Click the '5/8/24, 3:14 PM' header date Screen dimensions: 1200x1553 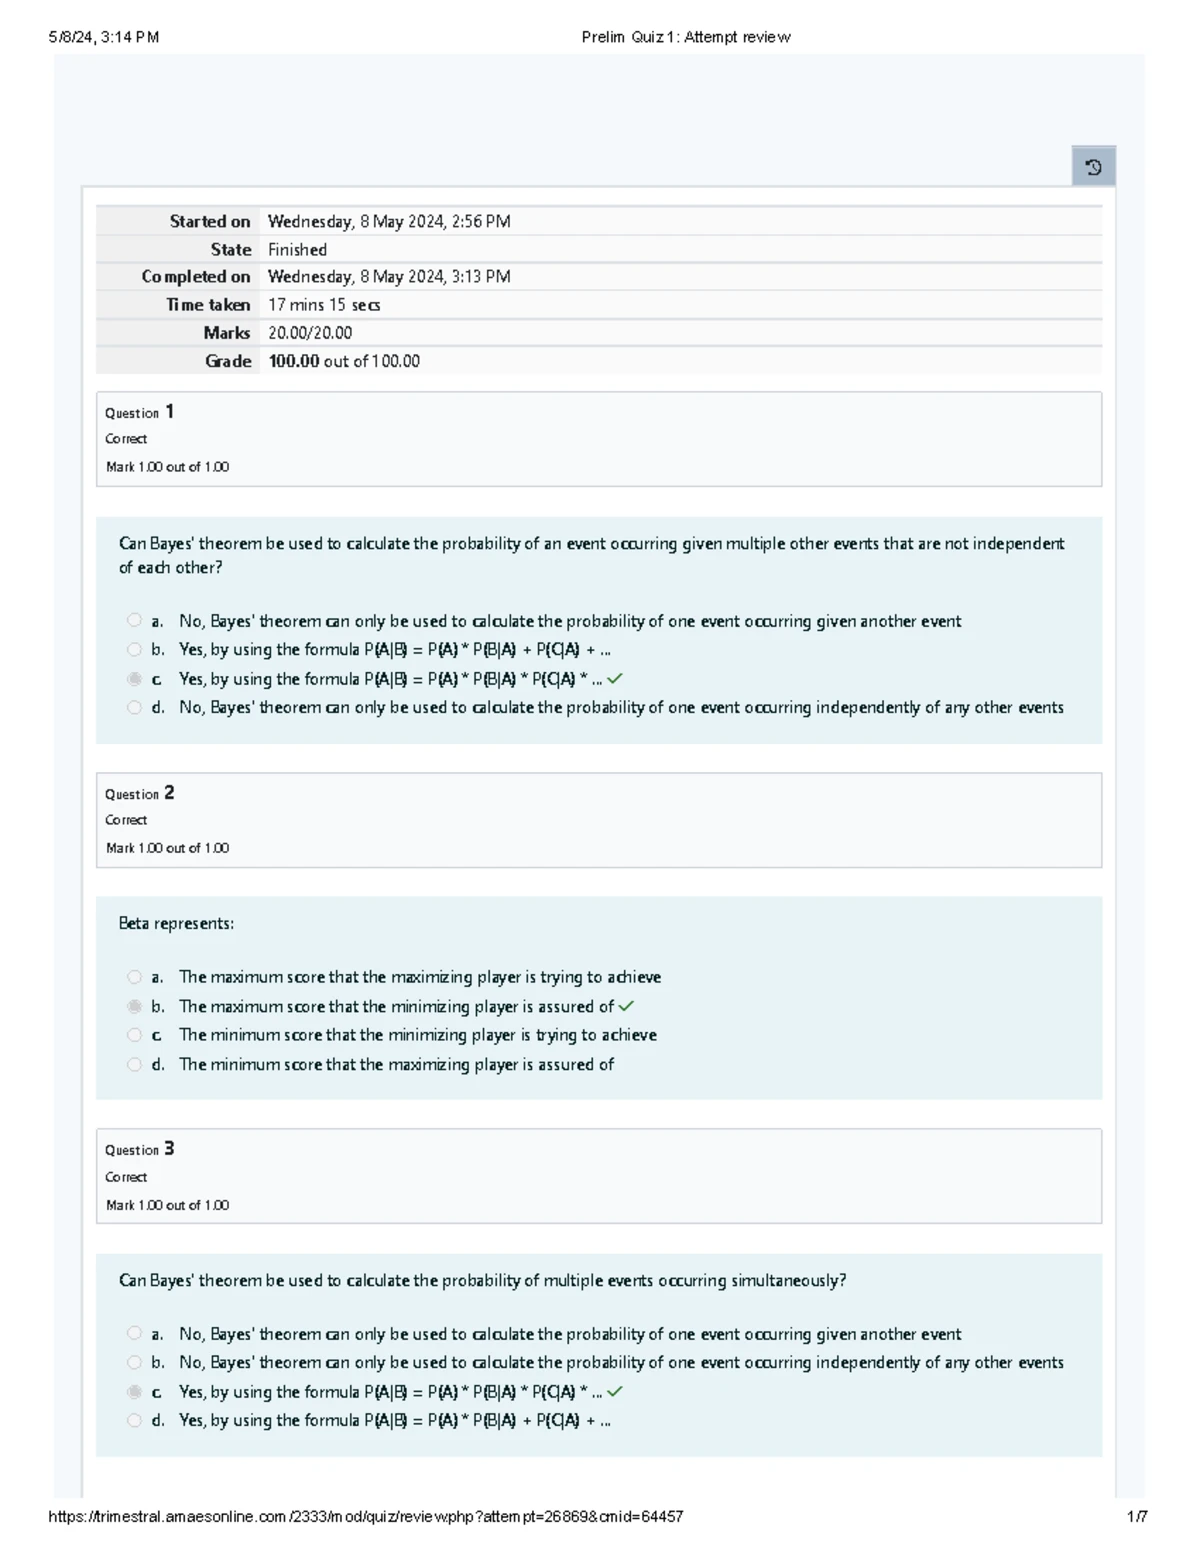[x=104, y=38]
